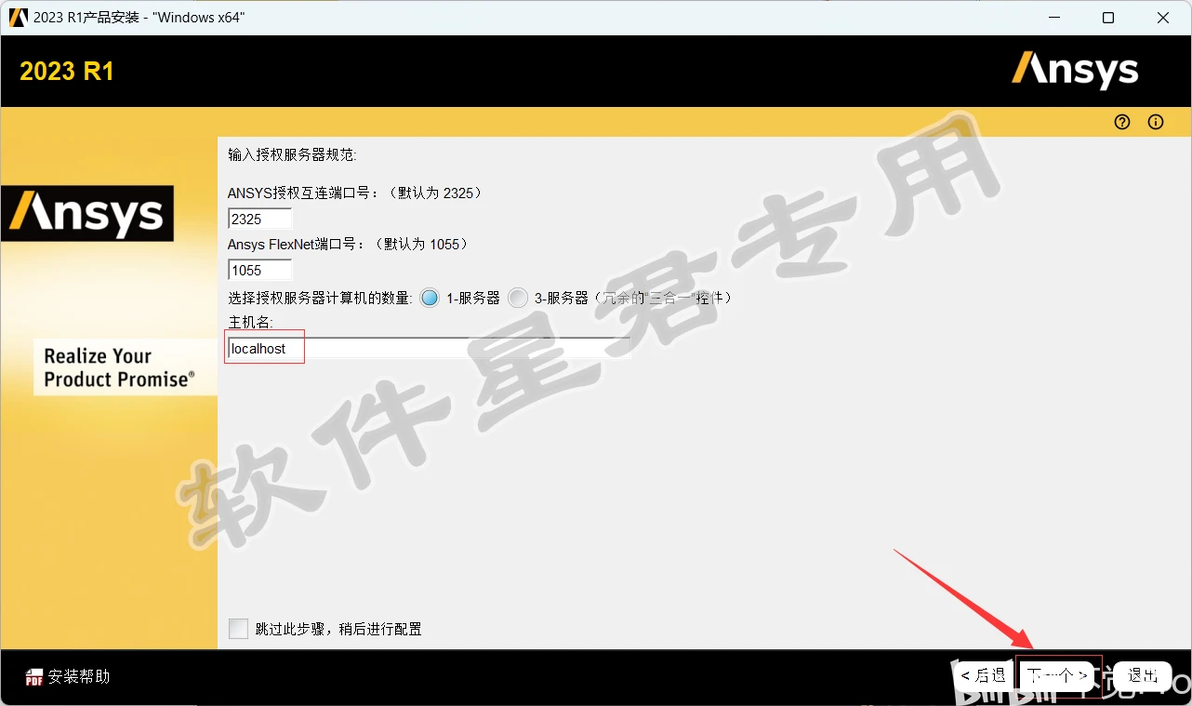1192x706 pixels.
Task: Click the 主机名 label
Action: click(x=250, y=322)
